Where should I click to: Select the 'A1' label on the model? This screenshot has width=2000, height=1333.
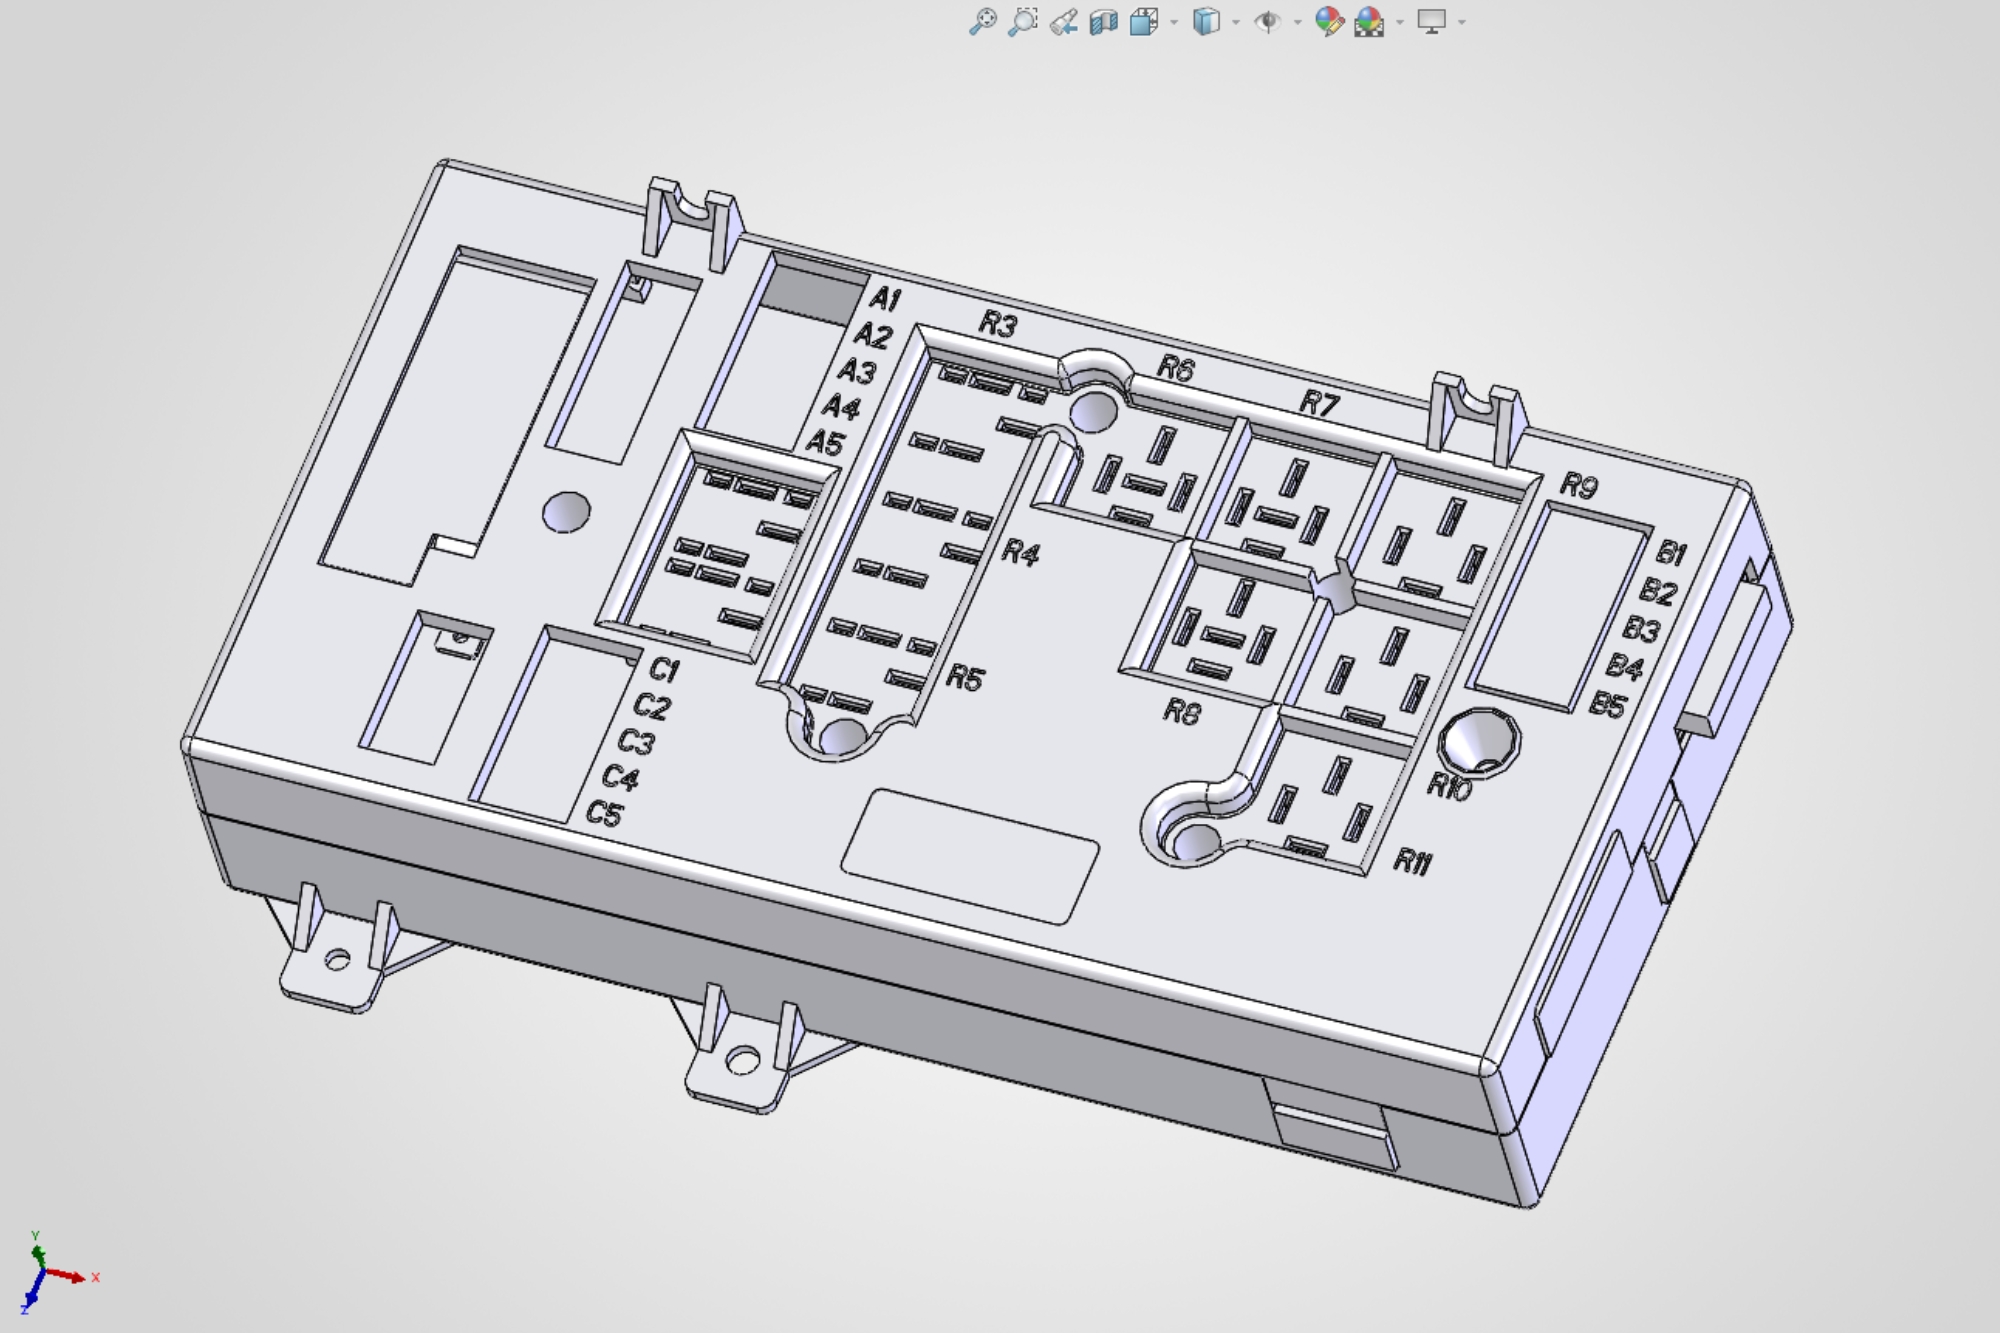(885, 298)
